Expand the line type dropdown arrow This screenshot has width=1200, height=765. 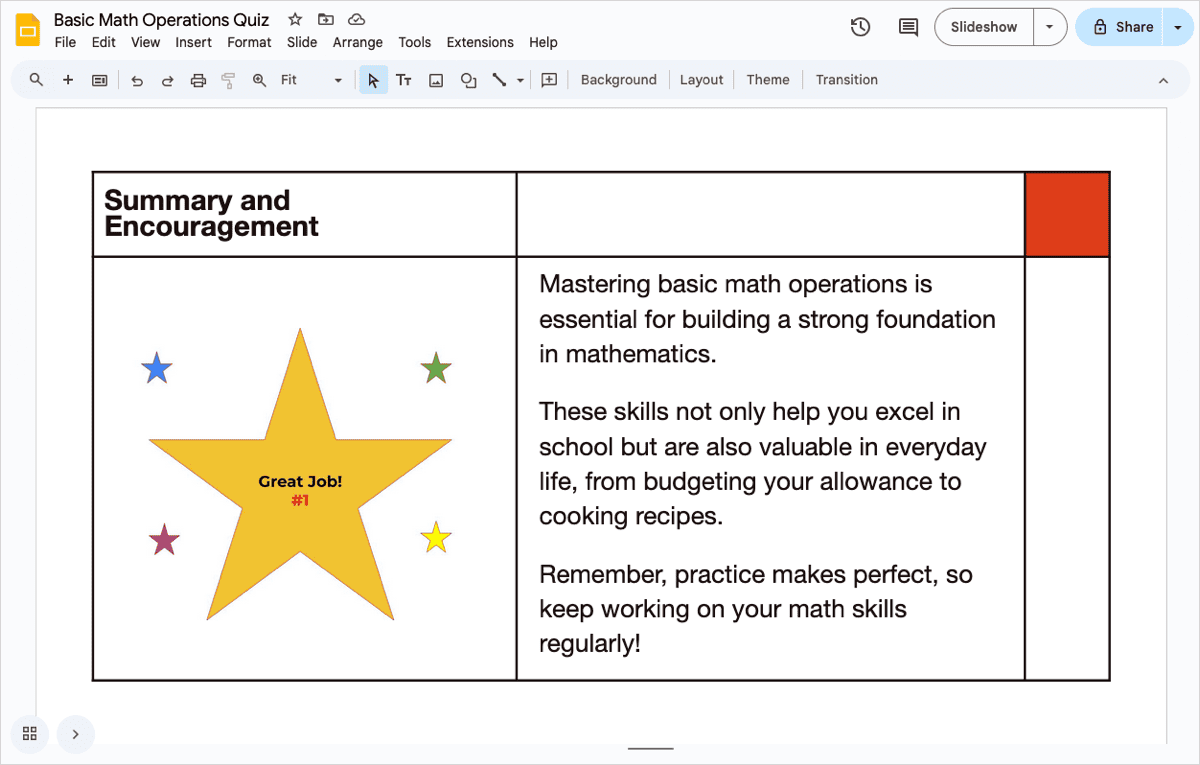(x=521, y=80)
